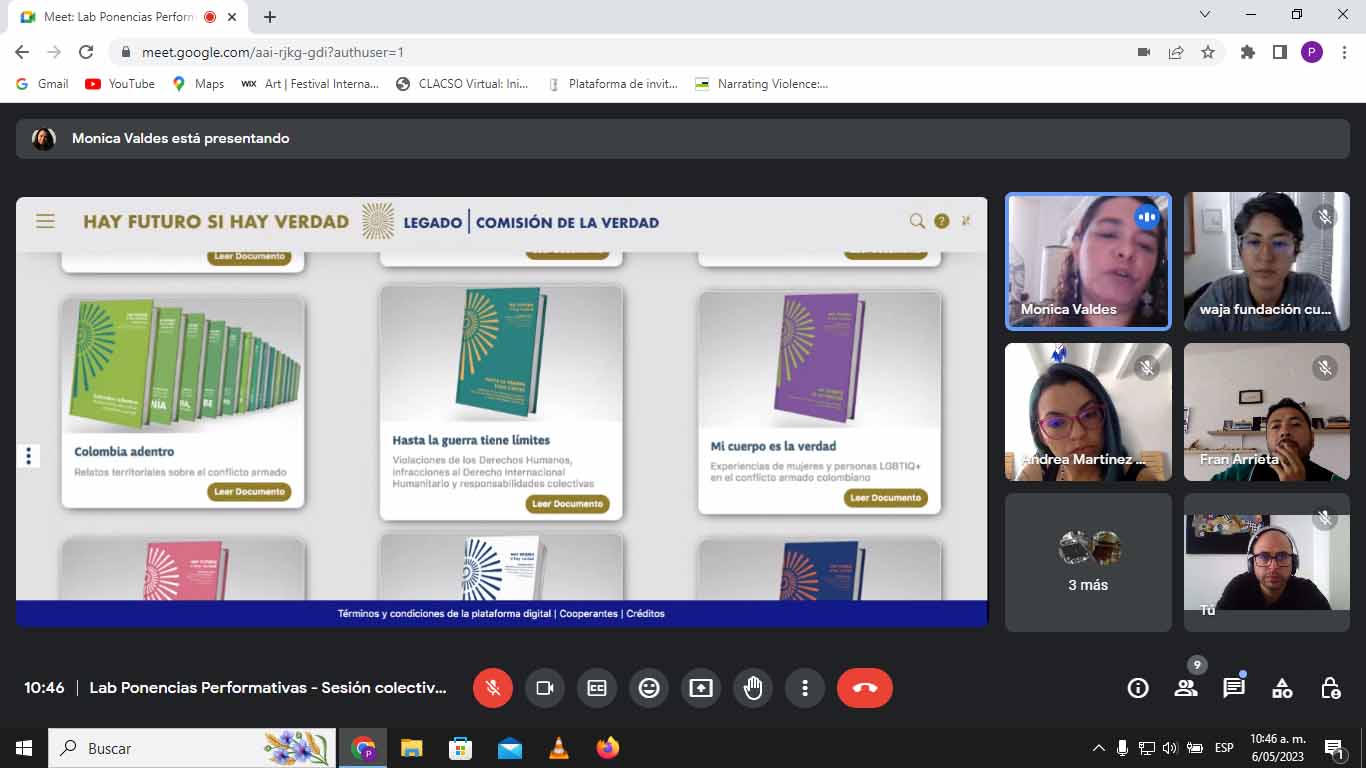Click the Cooperantes footer link
Screen dimensions: 1366x768
(x=589, y=614)
